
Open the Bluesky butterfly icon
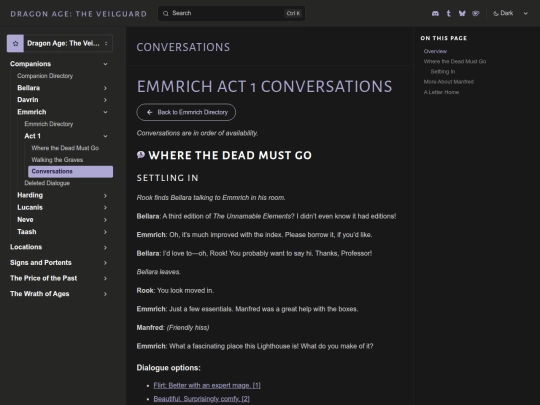click(x=462, y=13)
